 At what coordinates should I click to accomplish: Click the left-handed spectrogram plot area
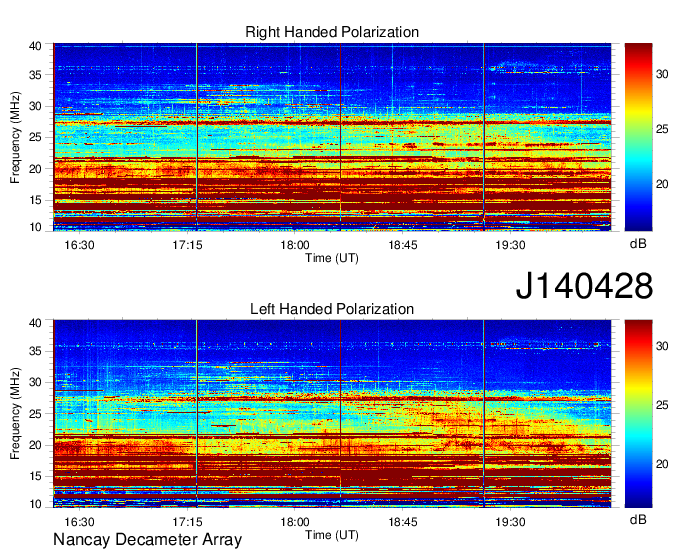(x=332, y=414)
